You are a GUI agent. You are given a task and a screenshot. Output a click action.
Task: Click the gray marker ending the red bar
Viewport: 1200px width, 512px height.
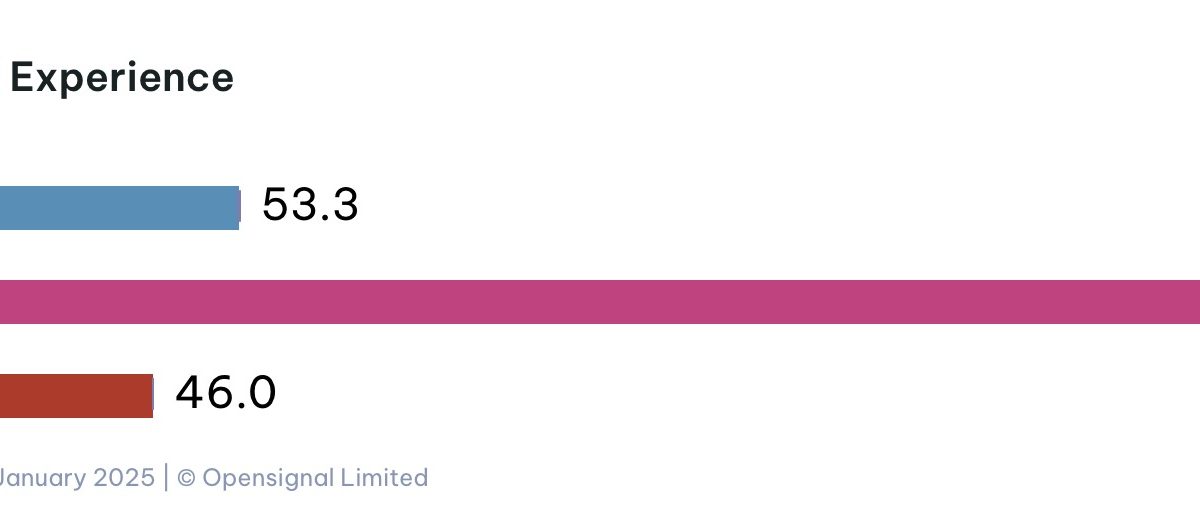pyautogui.click(x=153, y=396)
